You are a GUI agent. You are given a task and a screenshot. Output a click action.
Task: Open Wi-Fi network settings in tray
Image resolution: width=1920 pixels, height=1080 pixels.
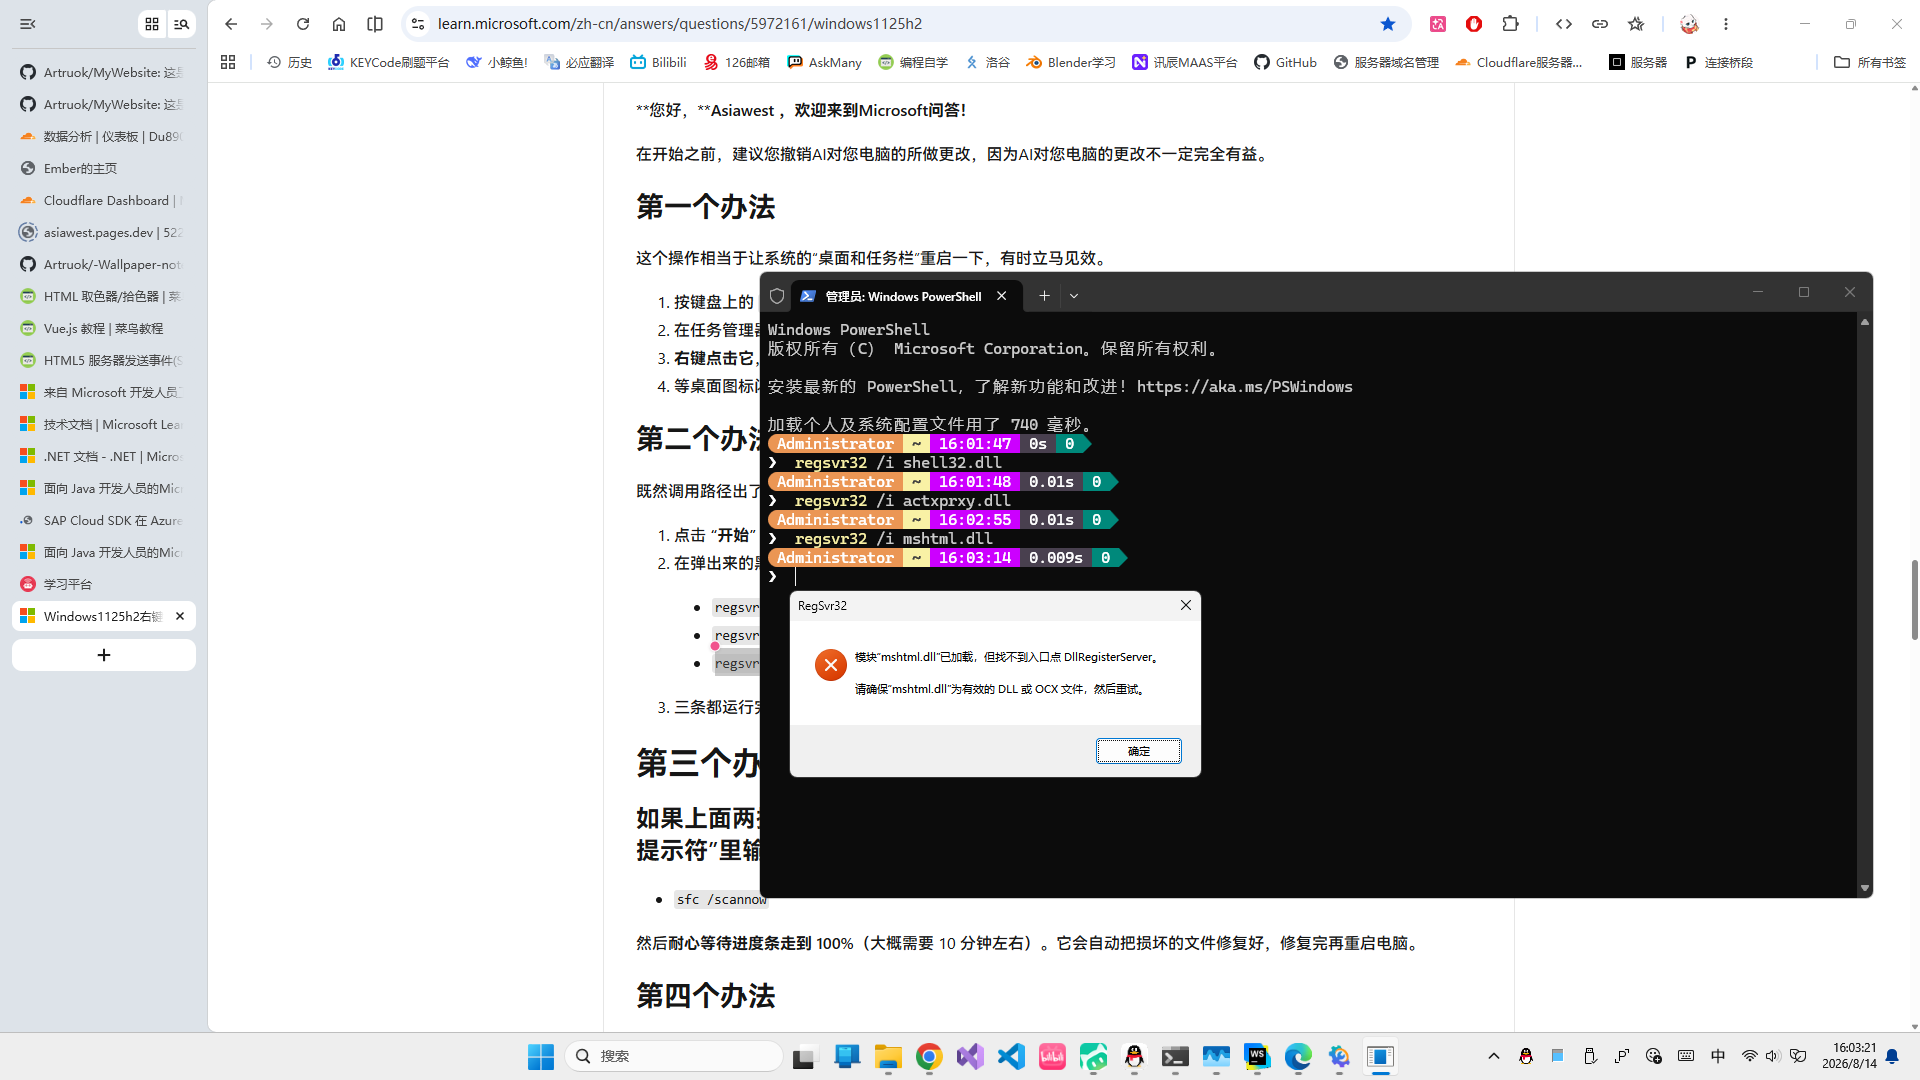1749,1056
